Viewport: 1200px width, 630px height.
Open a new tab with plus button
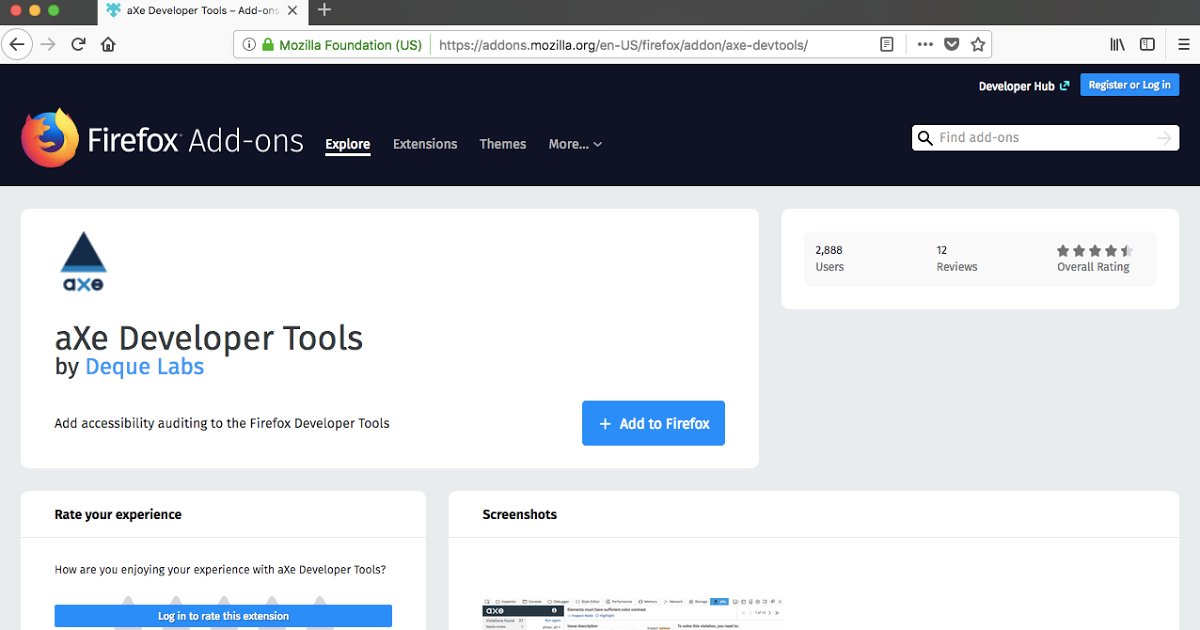324,10
